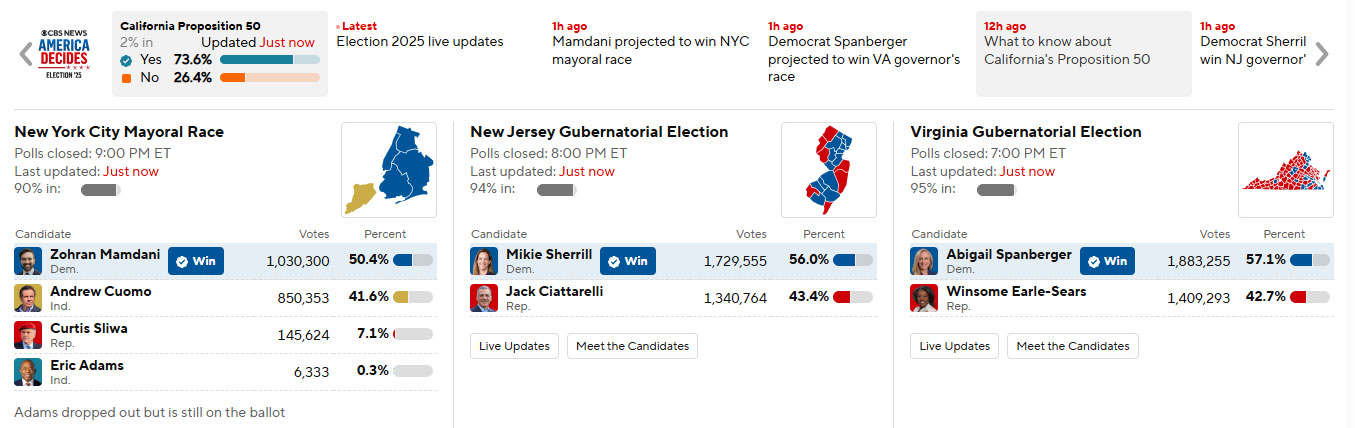
Task: Read Mamdani projected to win NYC headline
Action: (650, 50)
